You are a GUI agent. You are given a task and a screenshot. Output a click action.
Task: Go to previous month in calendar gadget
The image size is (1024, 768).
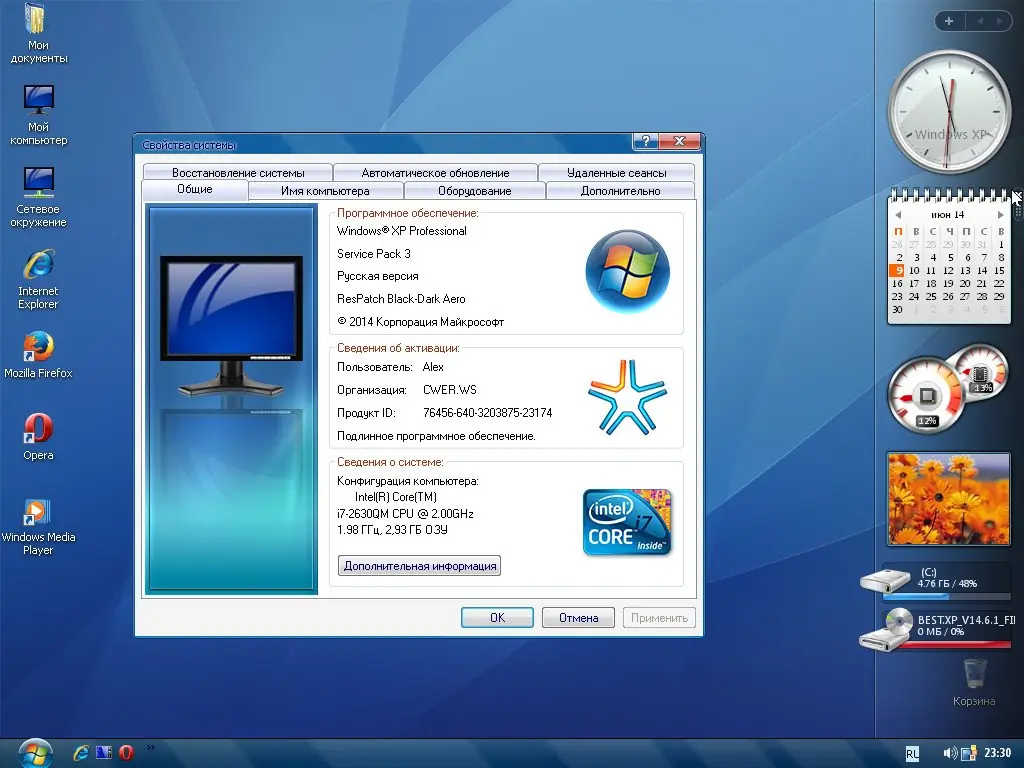coord(898,215)
